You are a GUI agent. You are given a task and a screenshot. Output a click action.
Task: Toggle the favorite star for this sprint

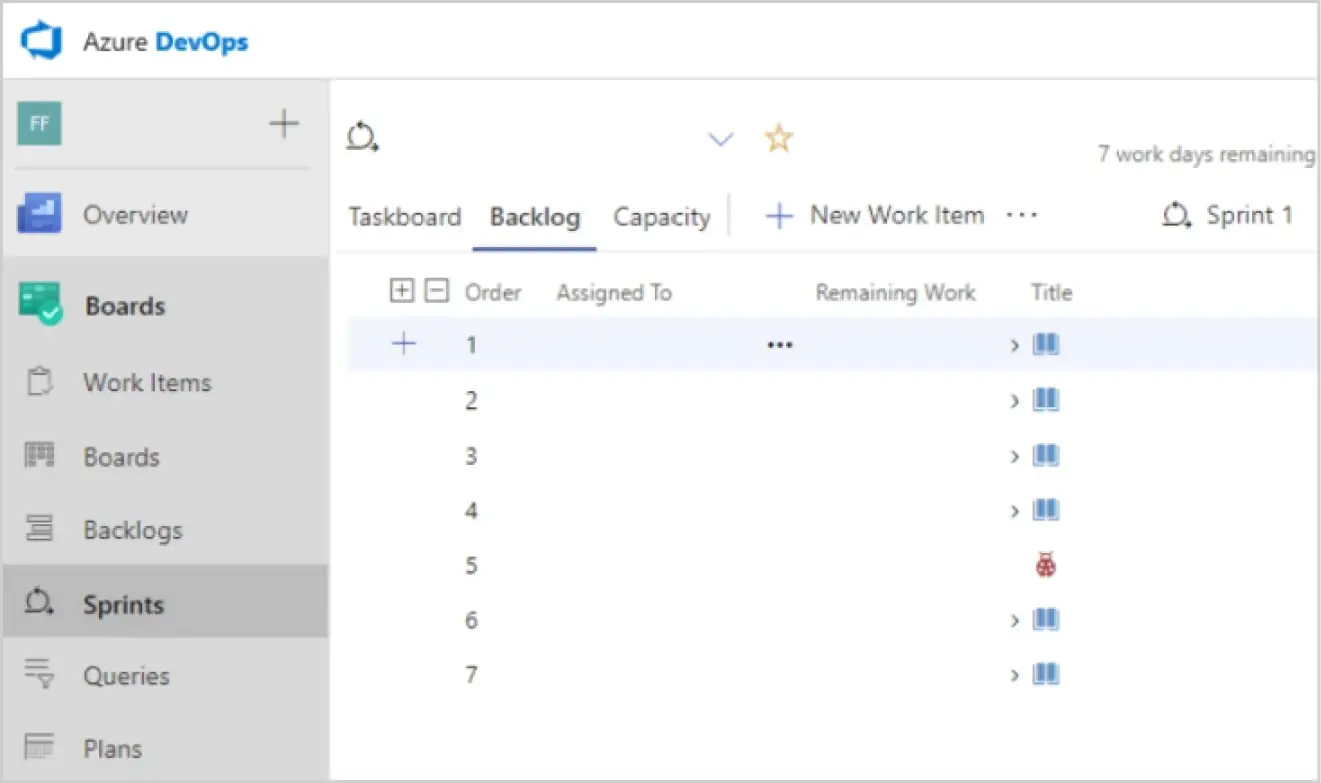click(x=778, y=138)
